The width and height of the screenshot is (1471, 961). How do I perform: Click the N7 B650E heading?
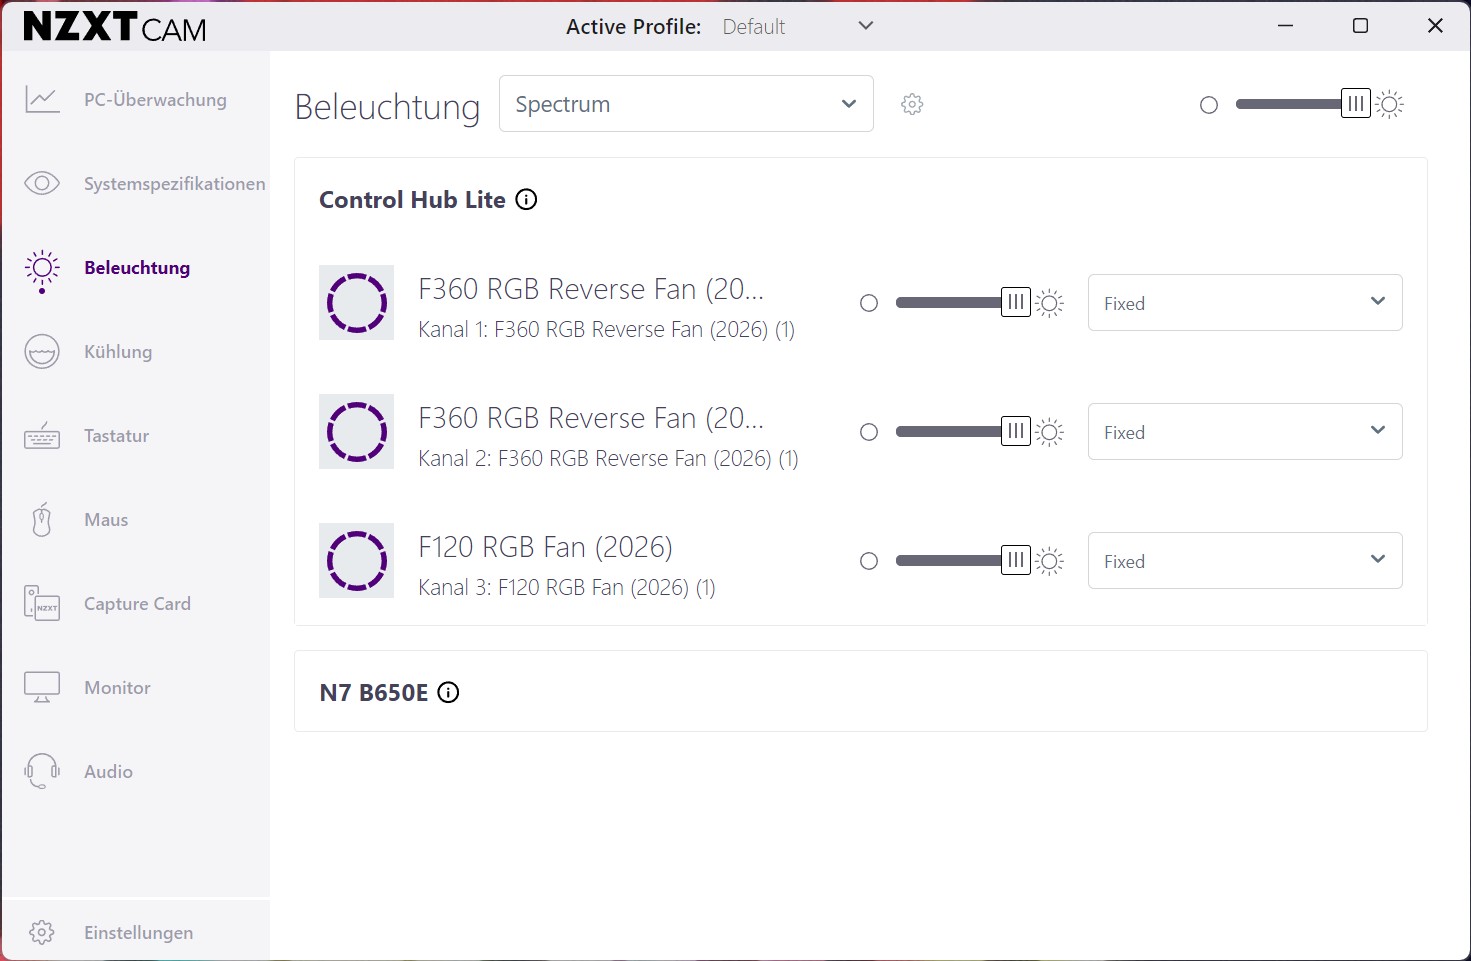(374, 693)
